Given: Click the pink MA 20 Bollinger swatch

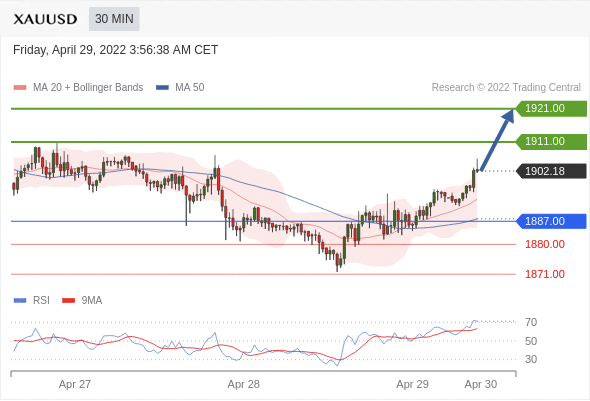Looking at the screenshot, I should [20, 88].
